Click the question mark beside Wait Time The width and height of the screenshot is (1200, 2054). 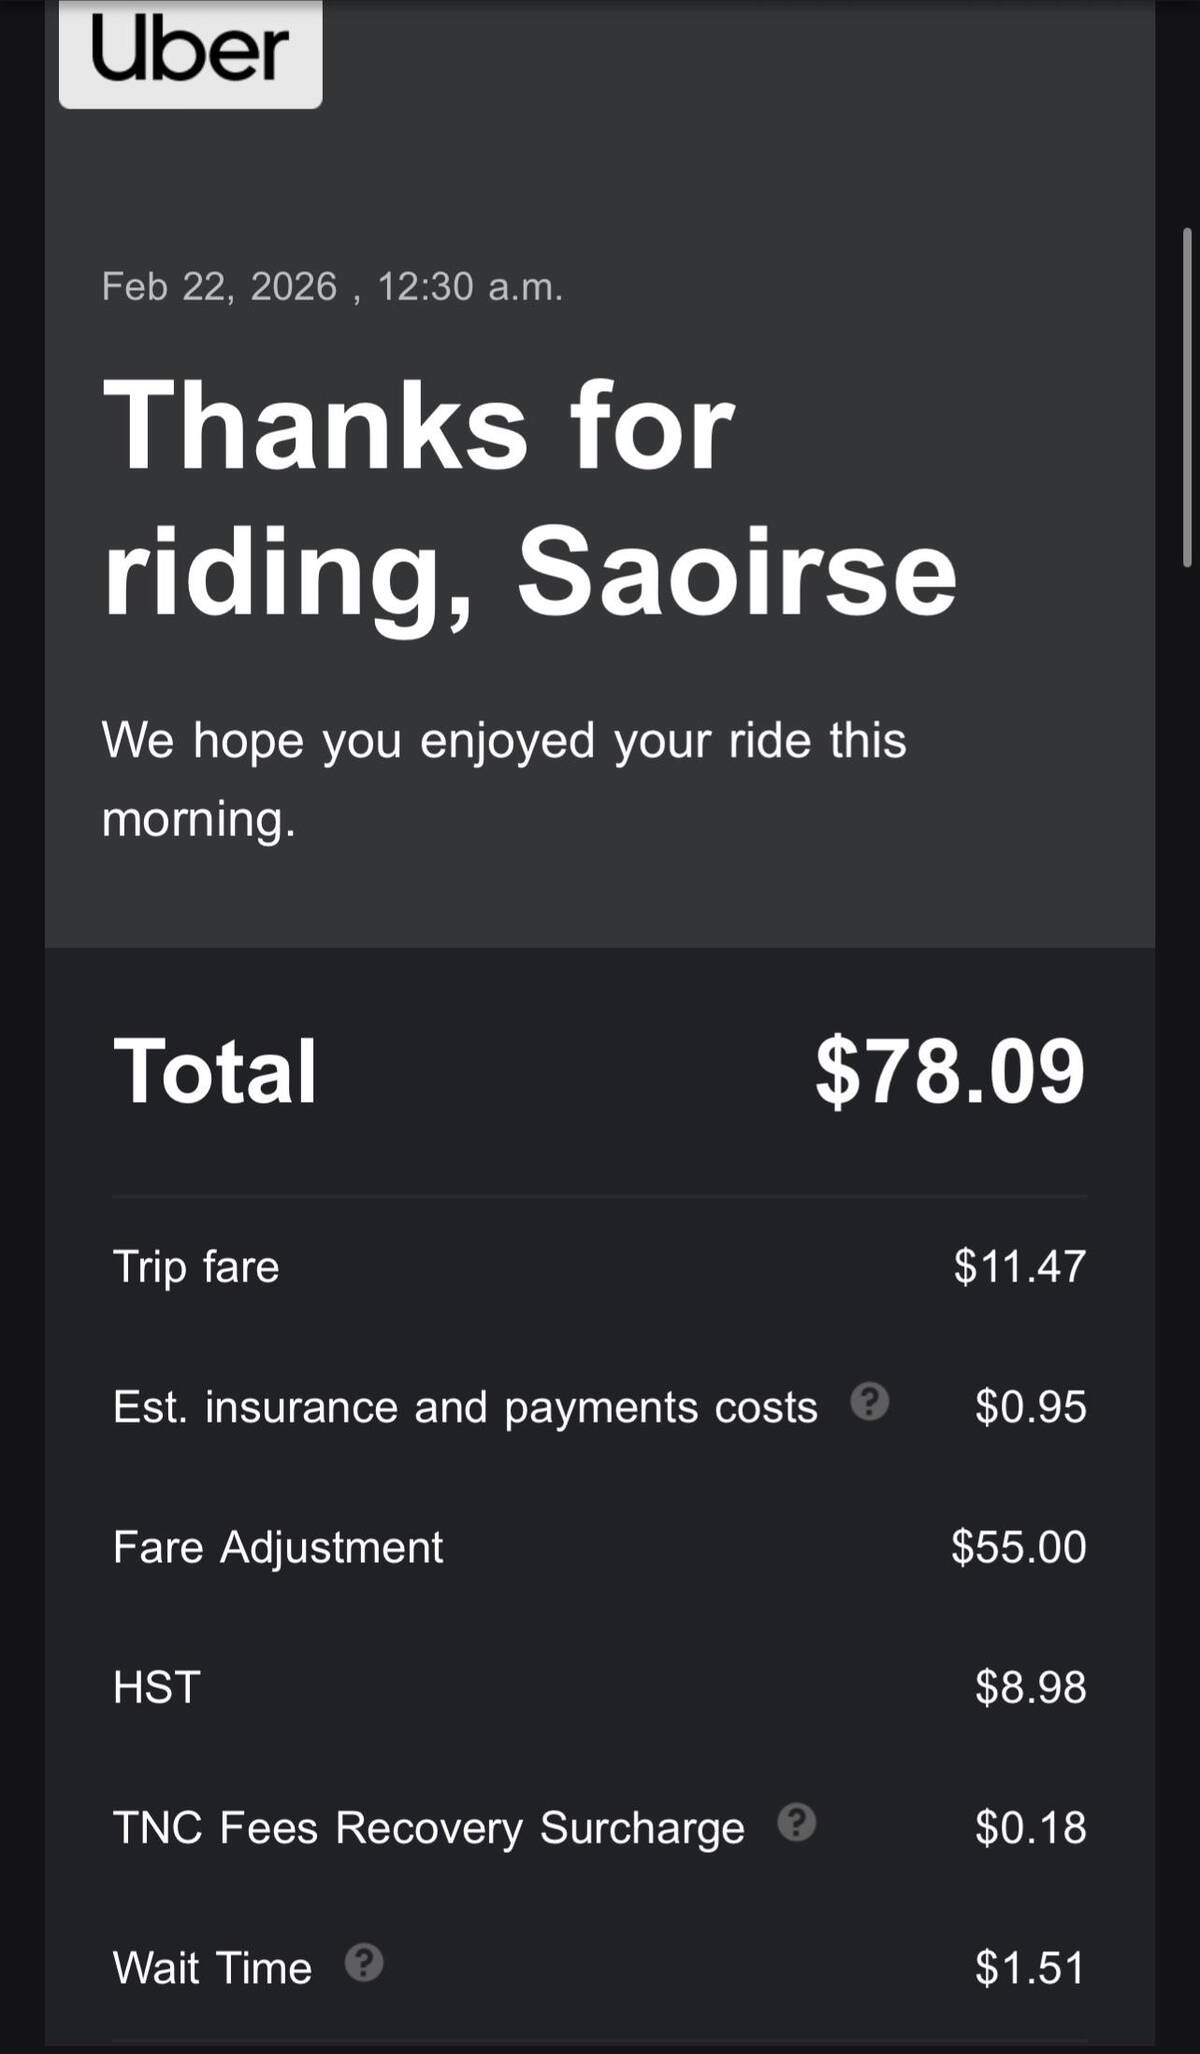point(364,1963)
